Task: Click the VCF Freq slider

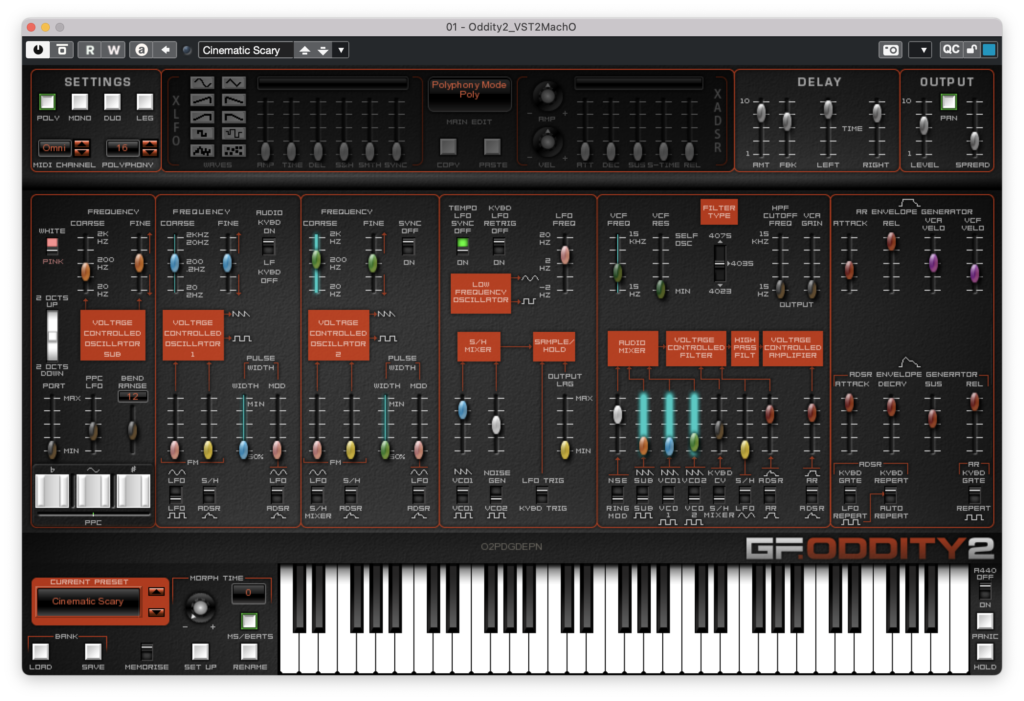Action: [x=617, y=272]
